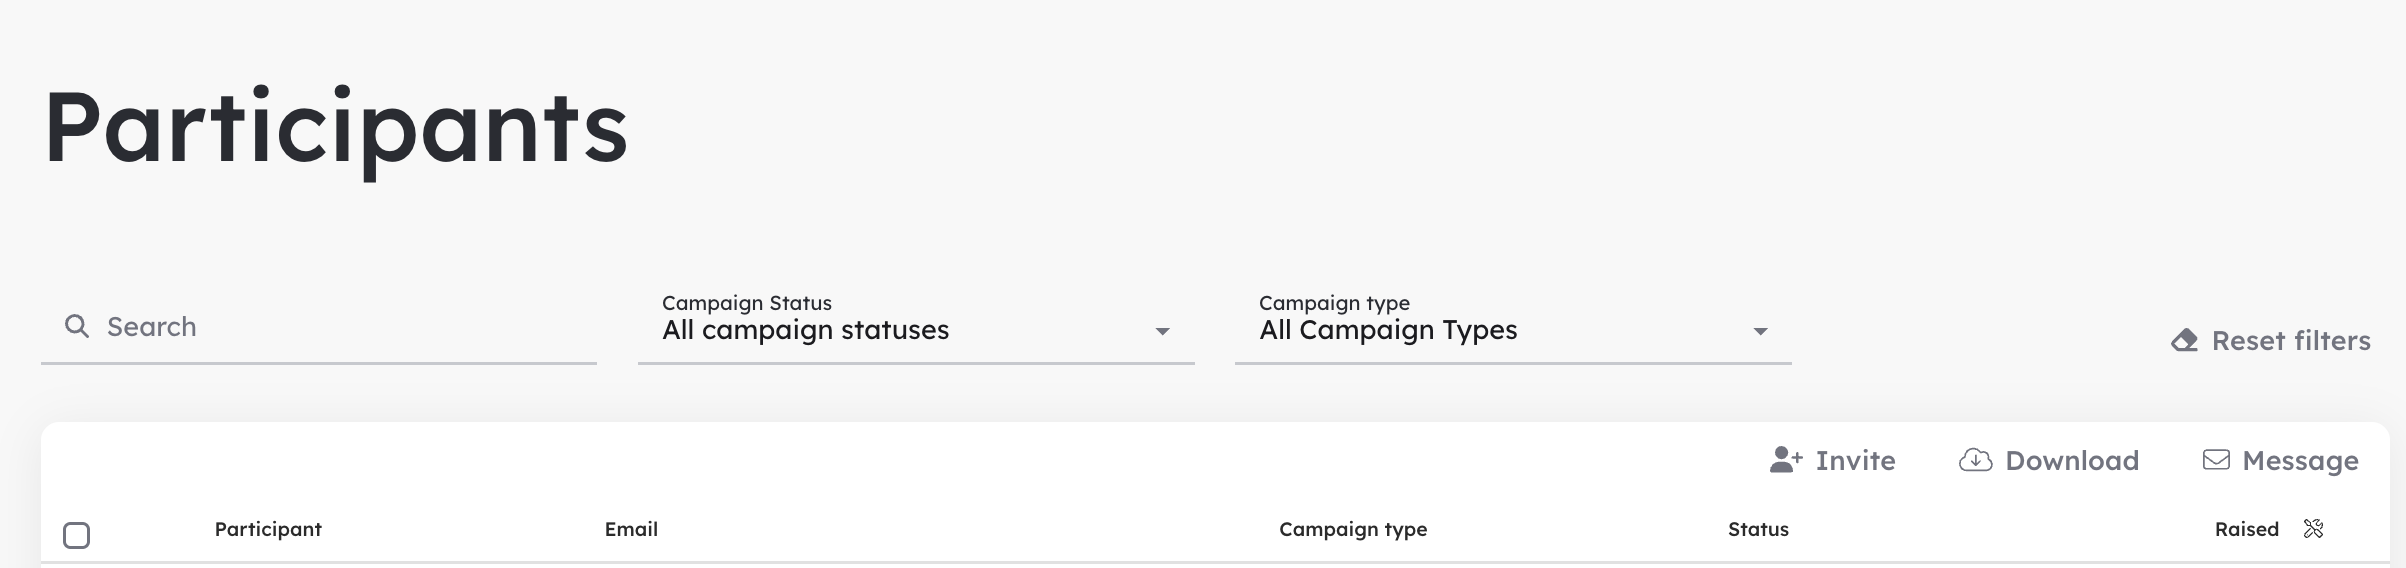
Task: Sort by the Participant column header
Action: coord(268,529)
